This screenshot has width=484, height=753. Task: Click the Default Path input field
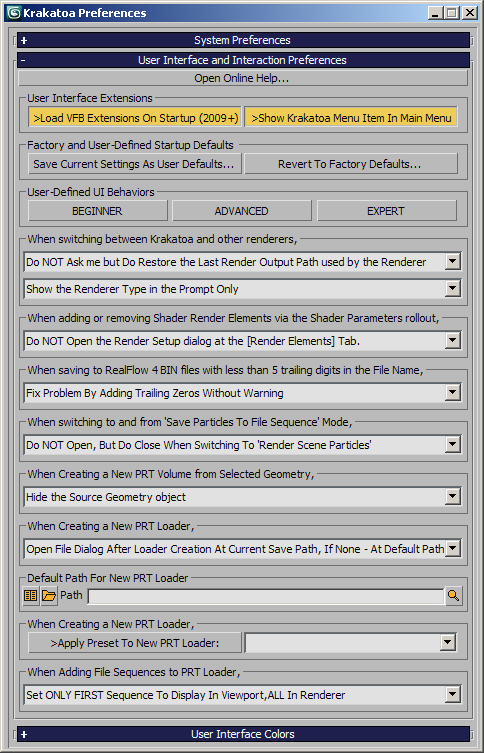pyautogui.click(x=266, y=596)
